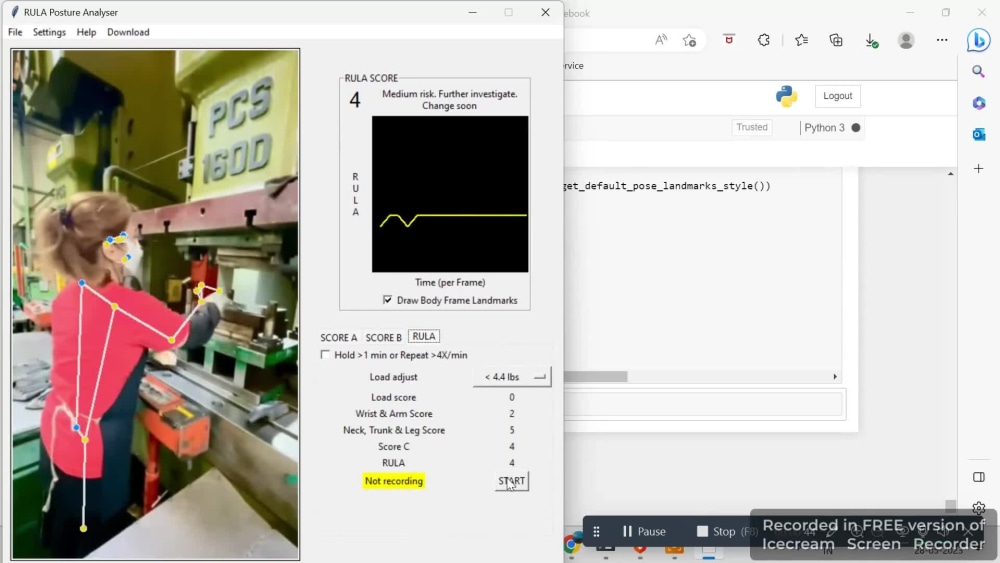Toggle Draw Body Frame Landmarks checkbox
This screenshot has width=1000, height=563.
(x=387, y=300)
